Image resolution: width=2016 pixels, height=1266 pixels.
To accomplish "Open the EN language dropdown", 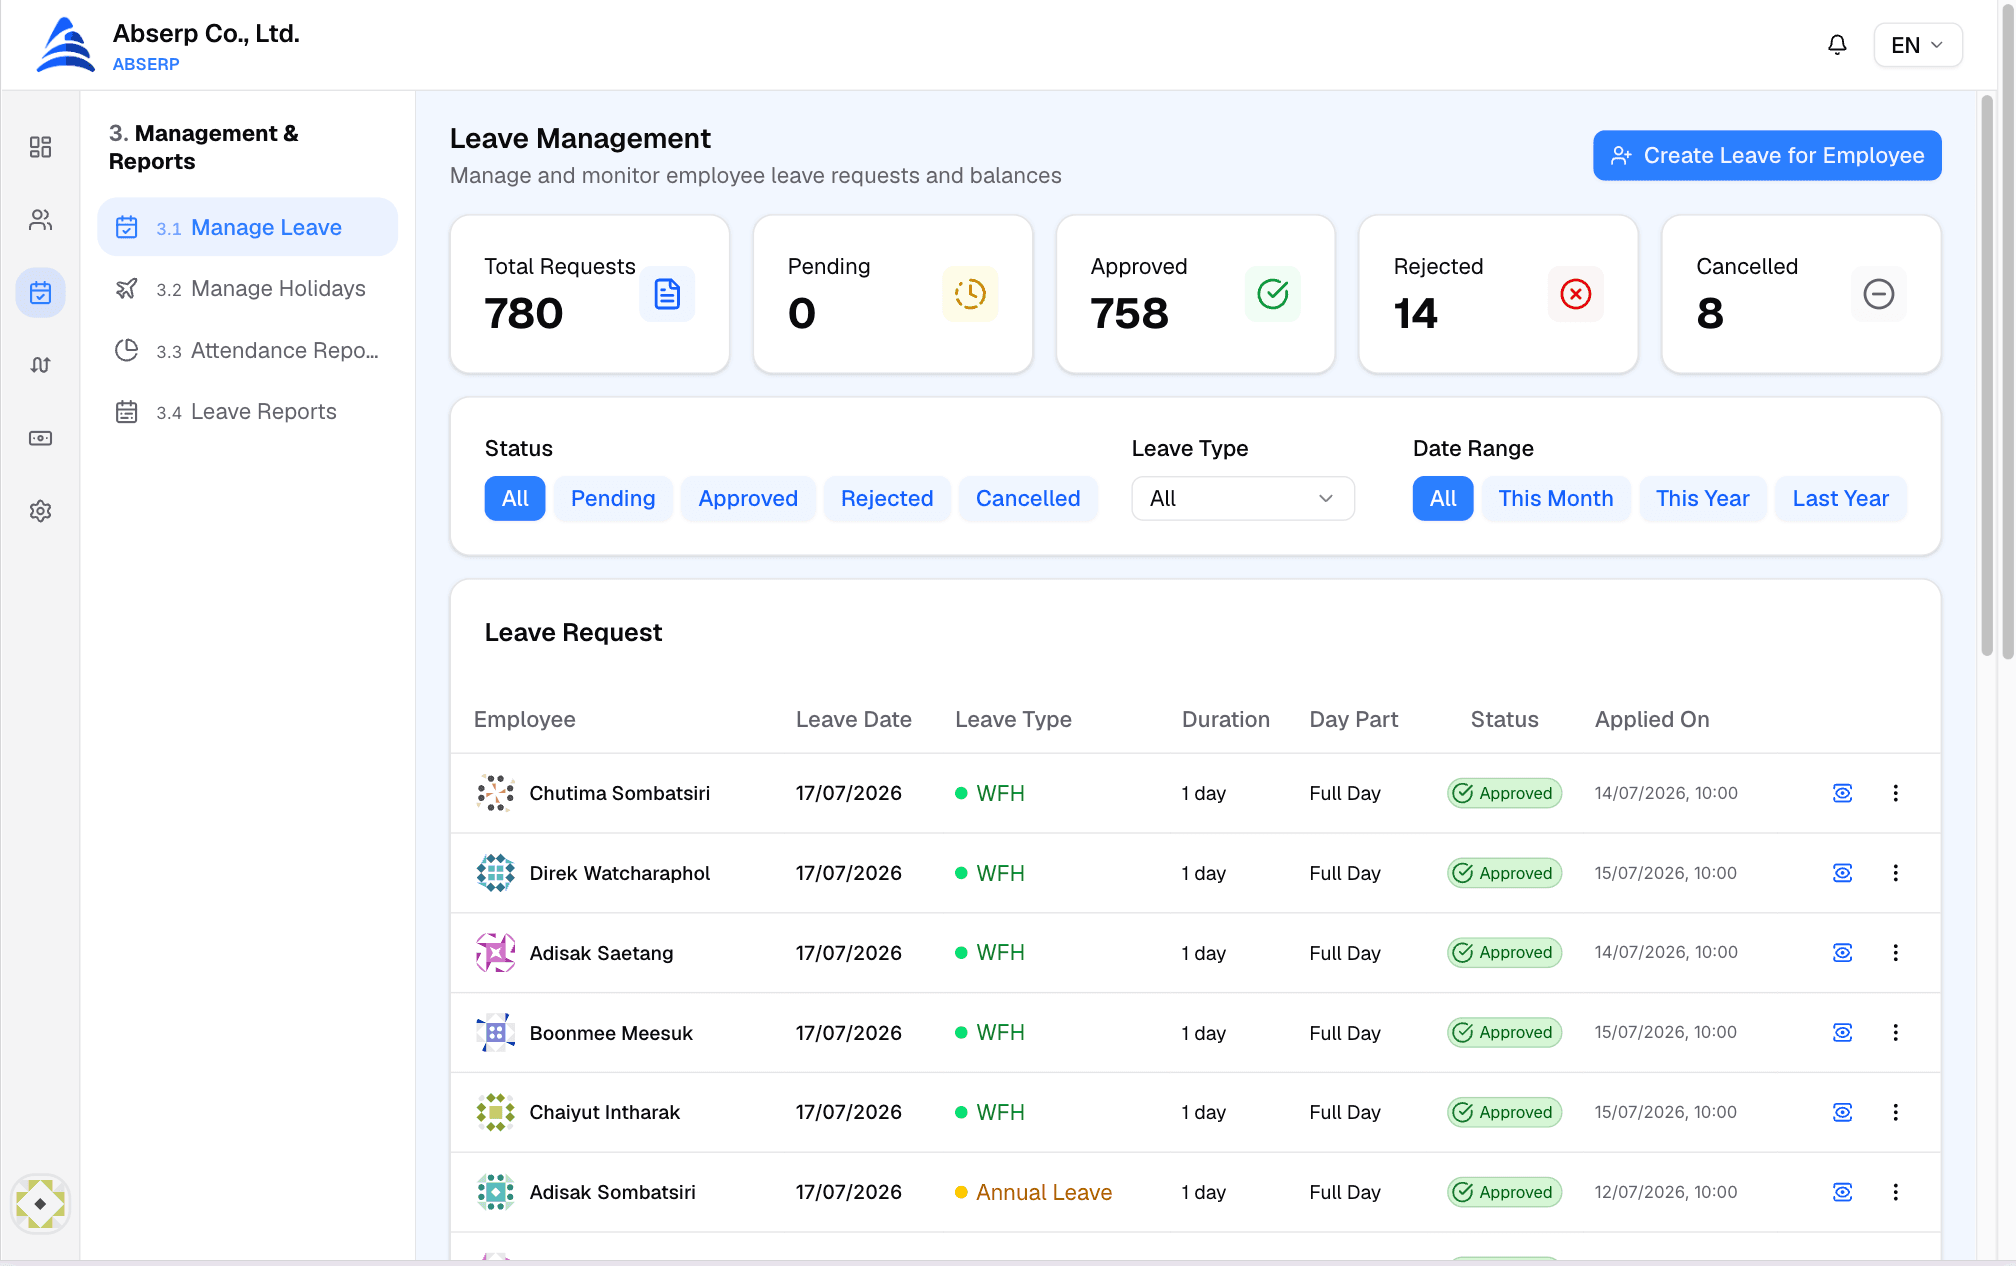I will coord(1917,45).
